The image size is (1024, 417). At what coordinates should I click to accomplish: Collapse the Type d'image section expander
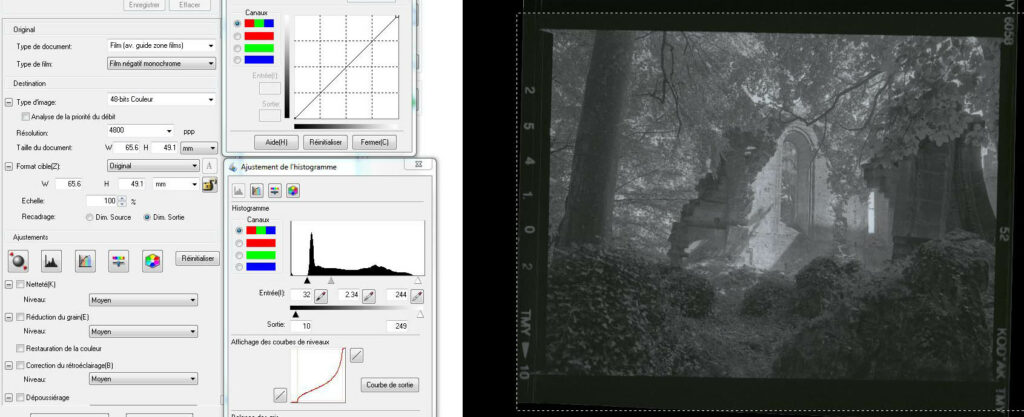[x=8, y=102]
